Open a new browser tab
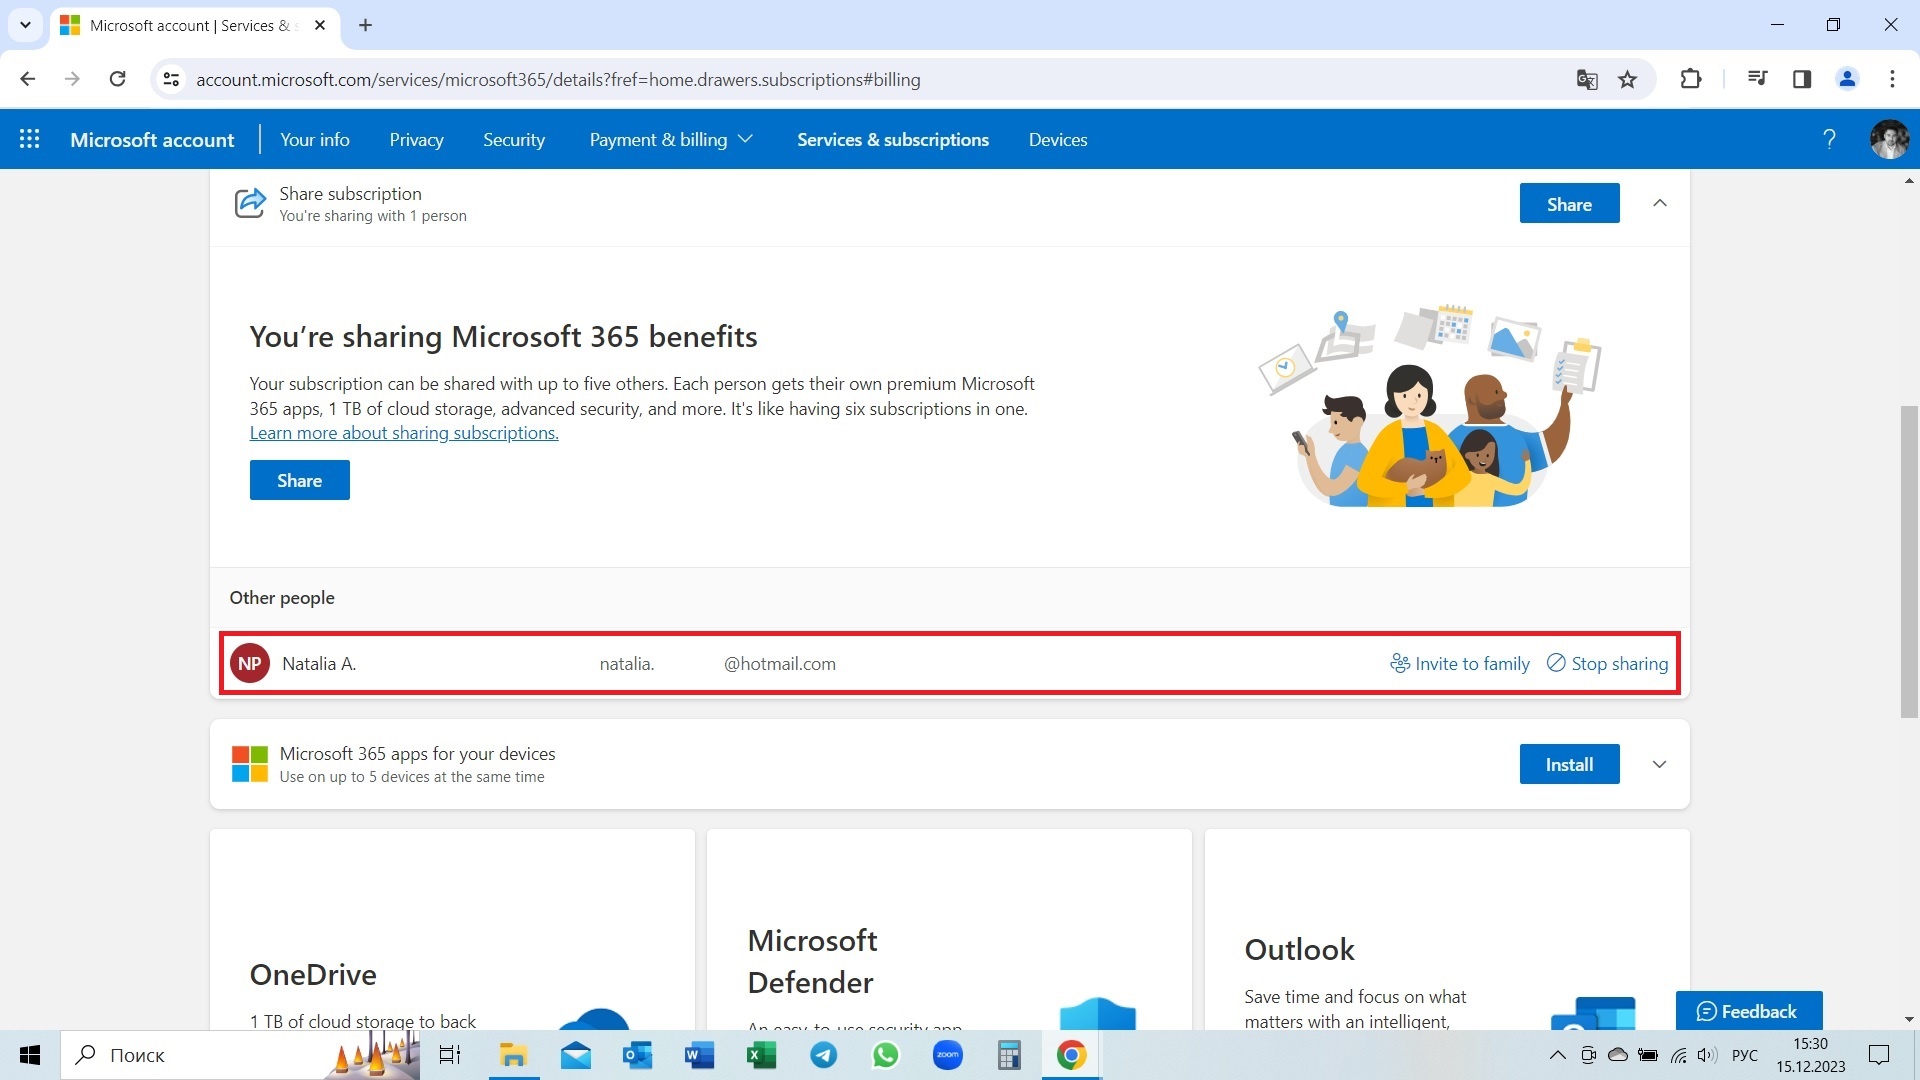 tap(365, 25)
